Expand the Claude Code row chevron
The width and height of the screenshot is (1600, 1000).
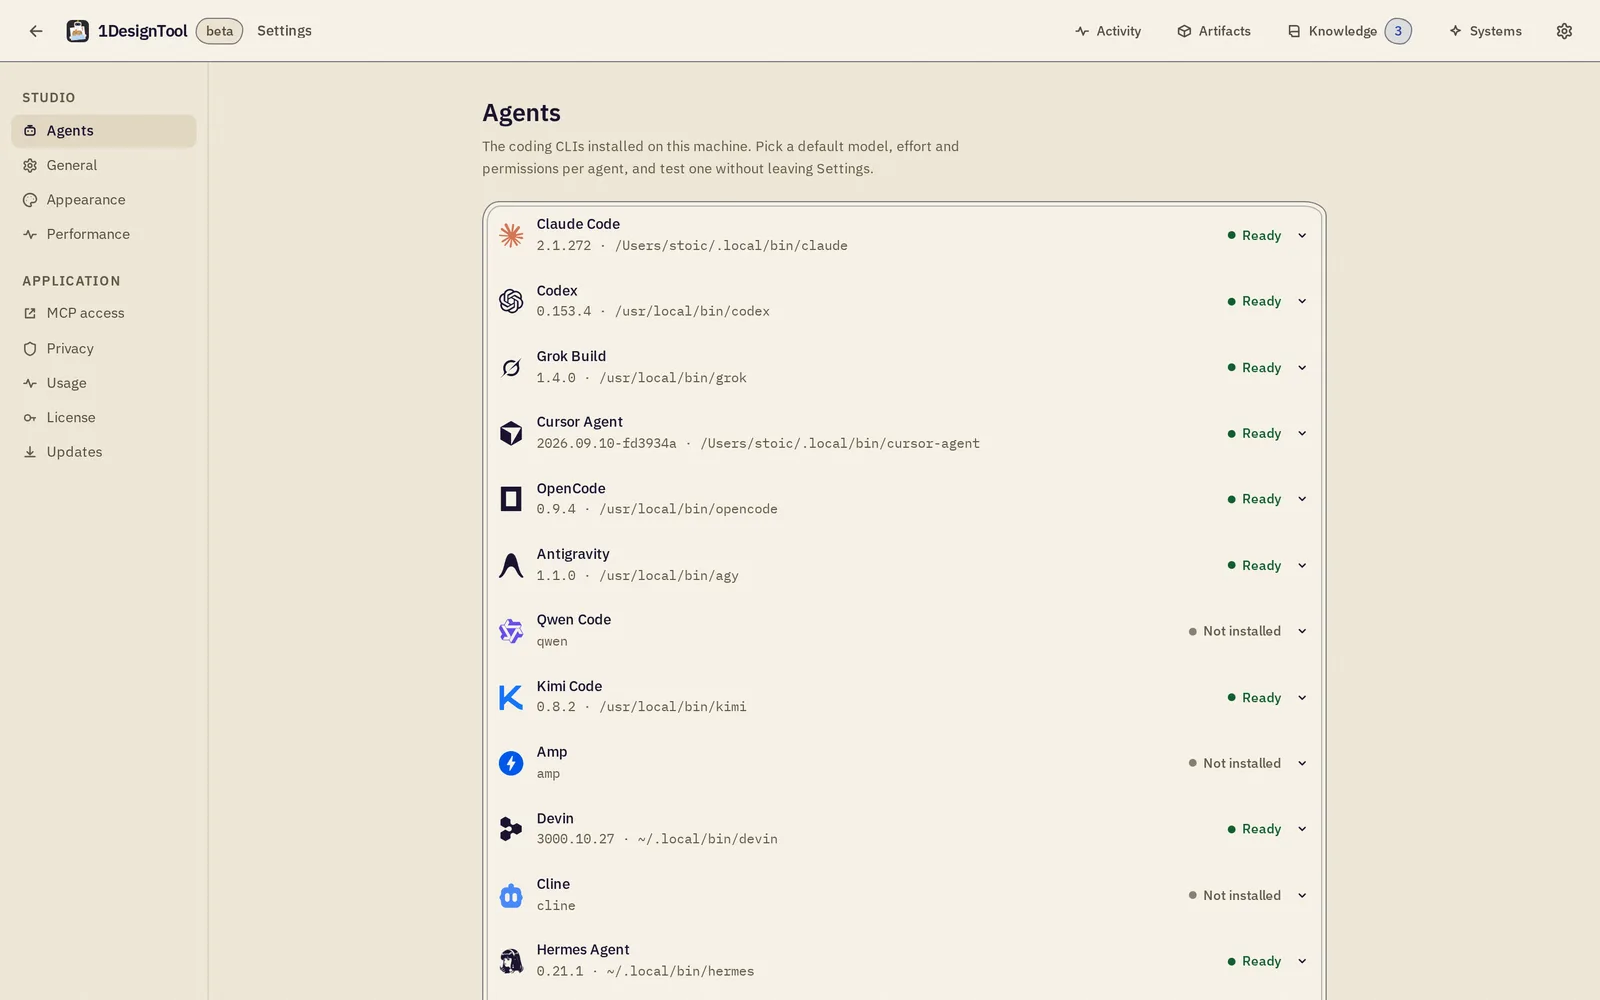coord(1302,236)
